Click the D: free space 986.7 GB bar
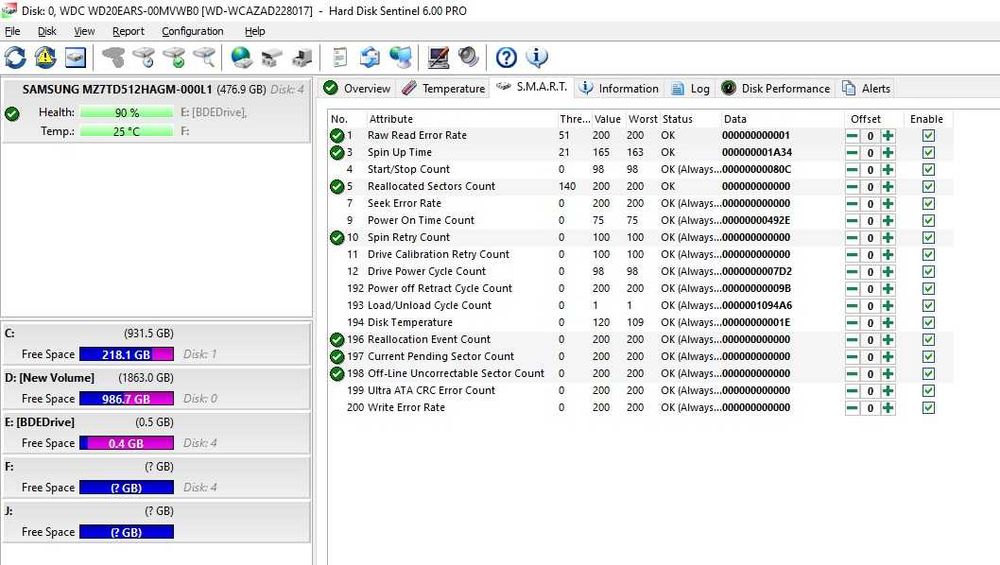 point(126,399)
